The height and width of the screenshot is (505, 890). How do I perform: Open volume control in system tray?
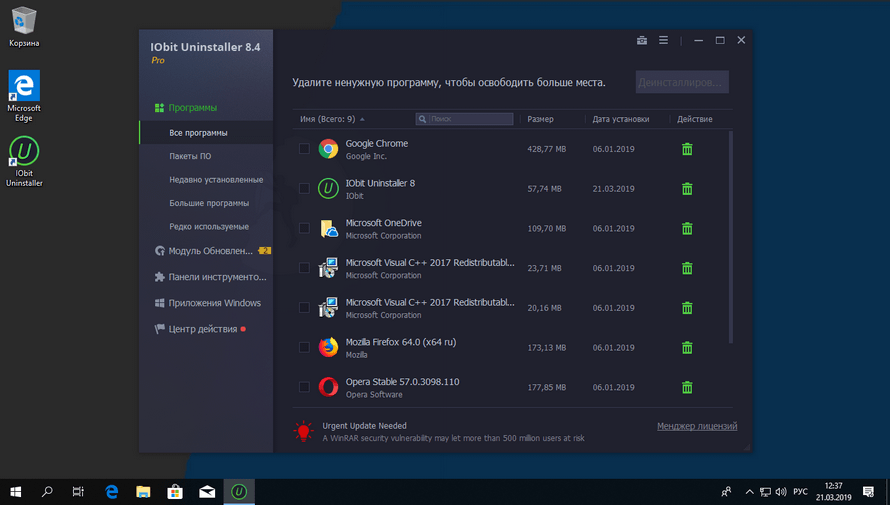pos(781,492)
